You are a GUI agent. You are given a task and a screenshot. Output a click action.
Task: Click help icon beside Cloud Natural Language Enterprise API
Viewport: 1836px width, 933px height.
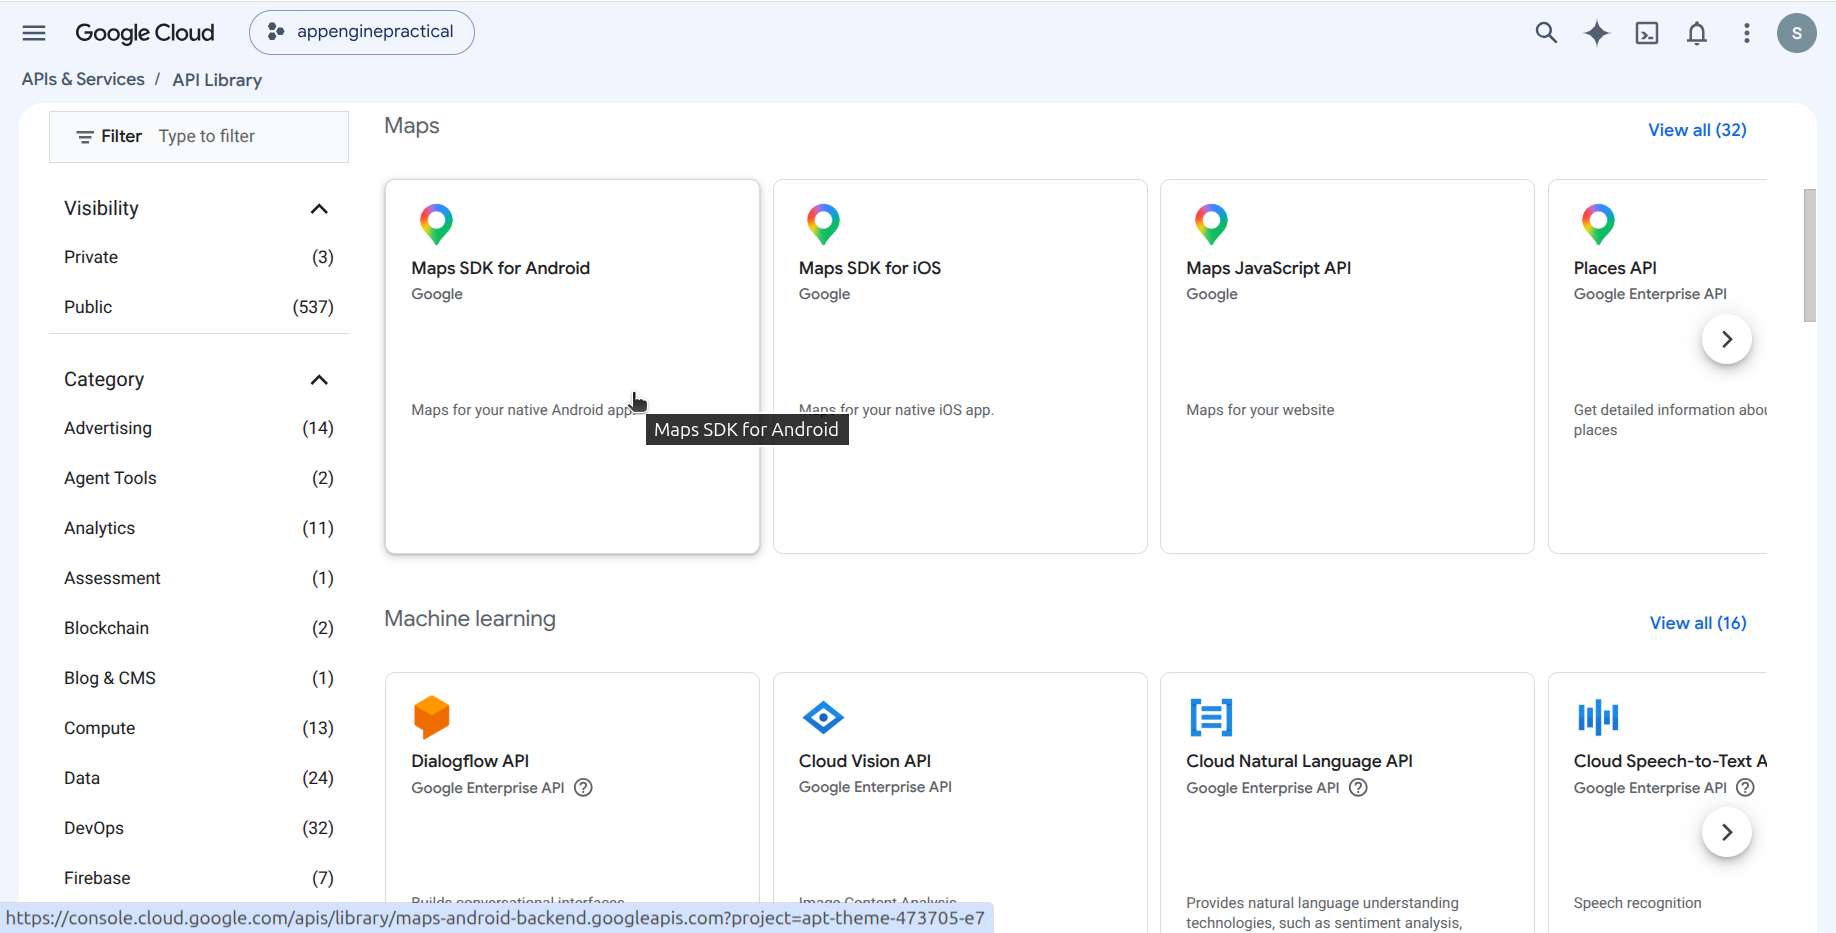[x=1358, y=788]
